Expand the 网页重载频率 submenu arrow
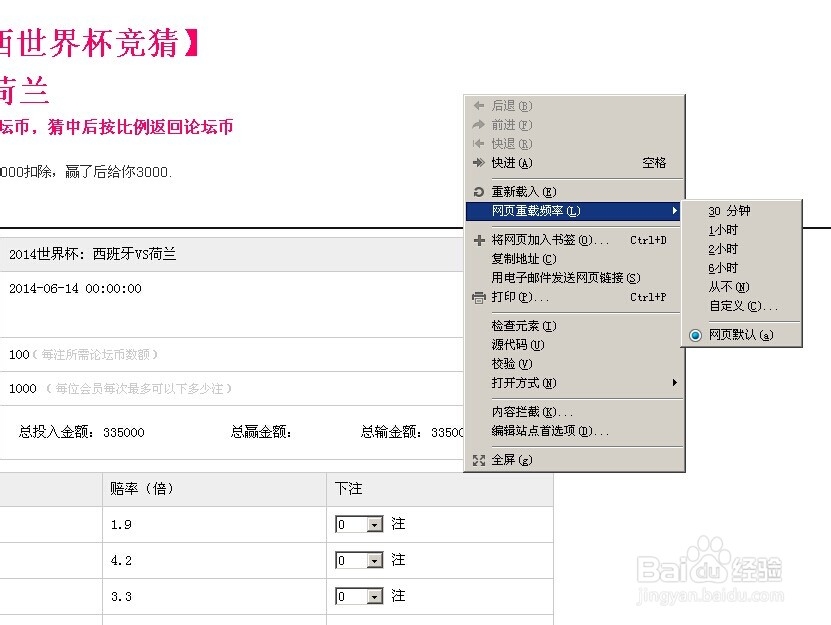 tap(674, 210)
